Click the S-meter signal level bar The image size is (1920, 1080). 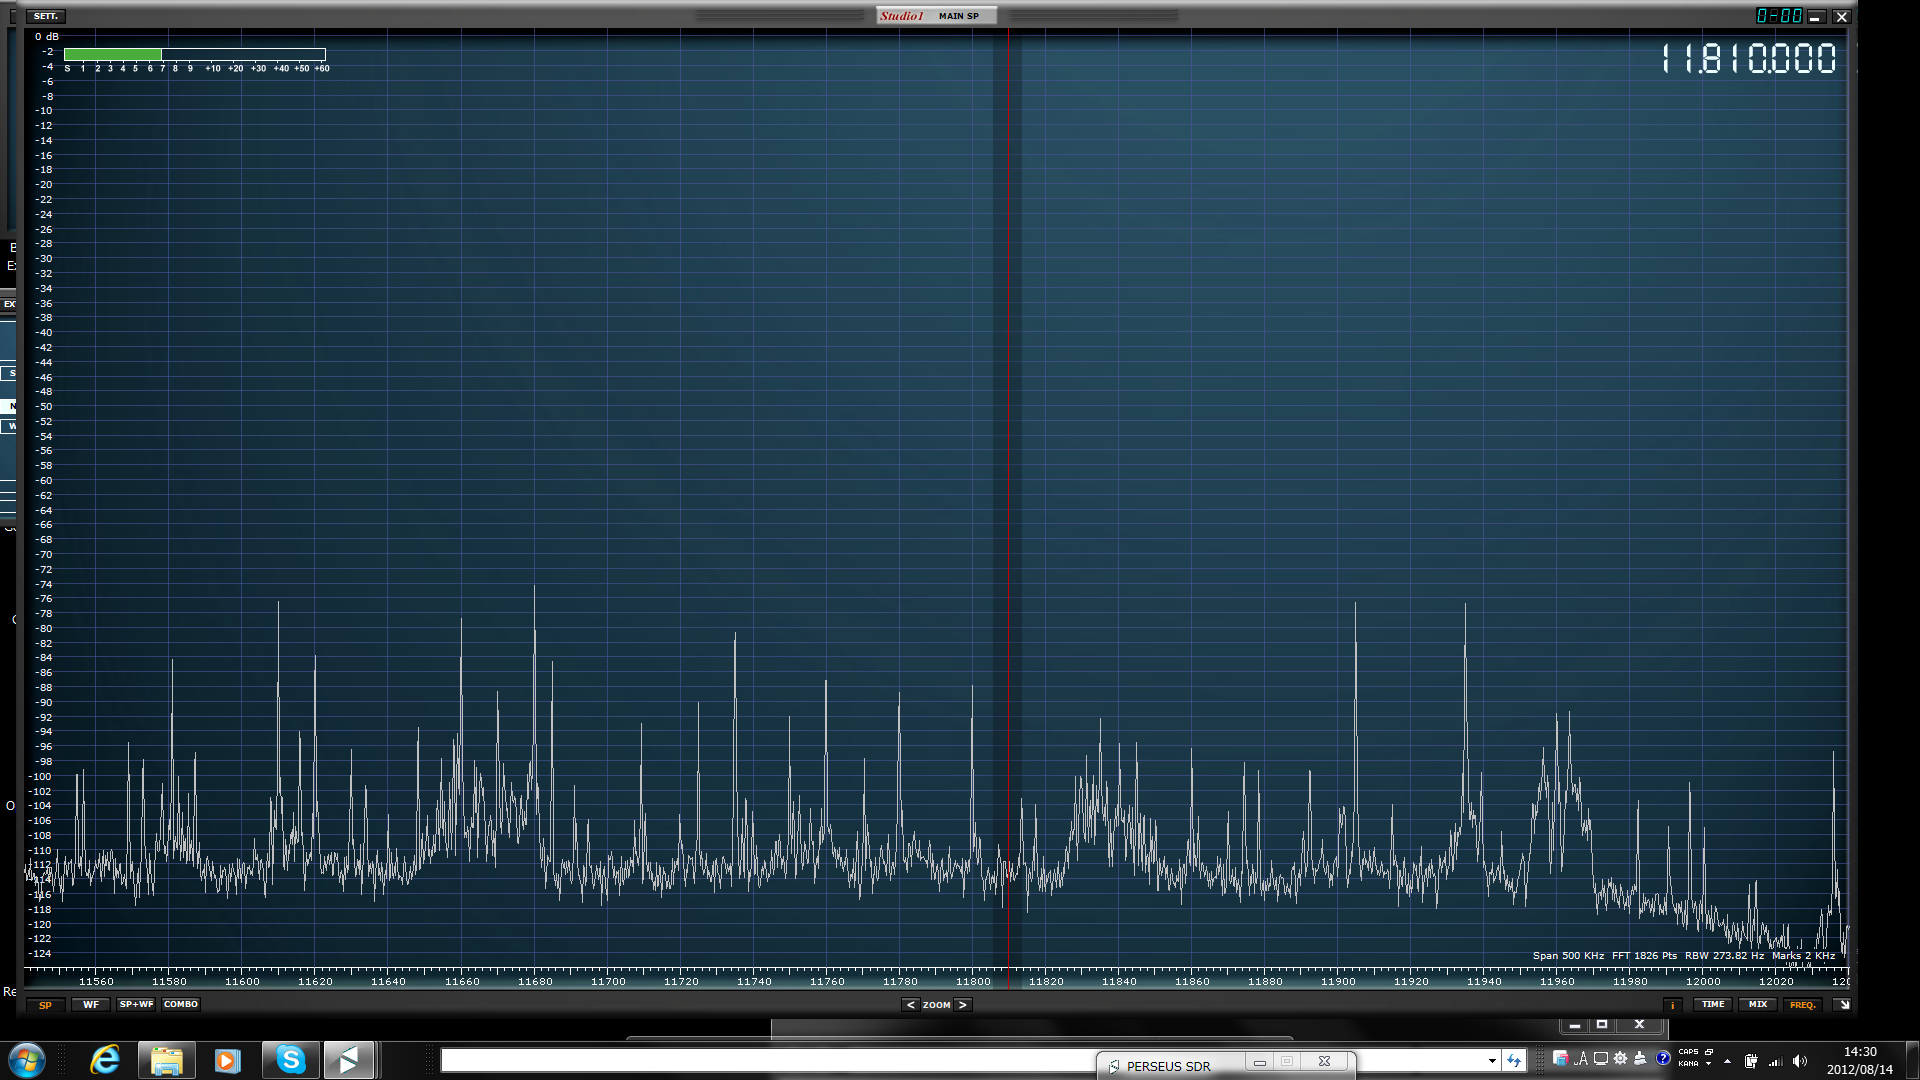pos(194,54)
